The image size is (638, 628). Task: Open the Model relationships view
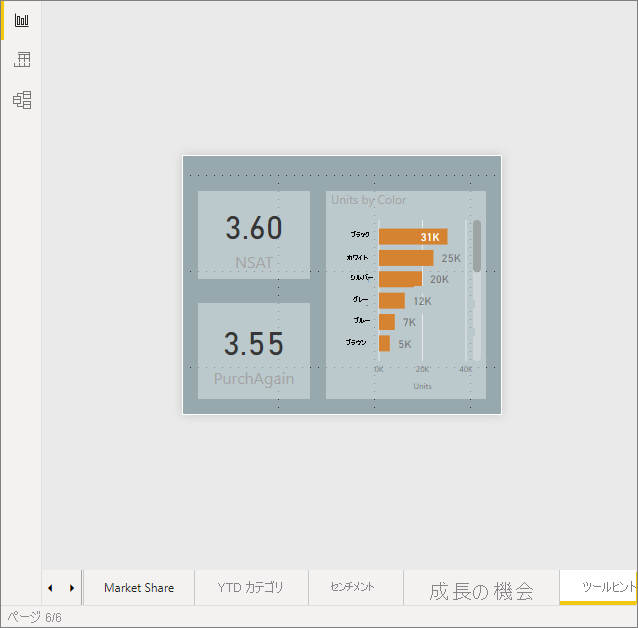click(22, 100)
